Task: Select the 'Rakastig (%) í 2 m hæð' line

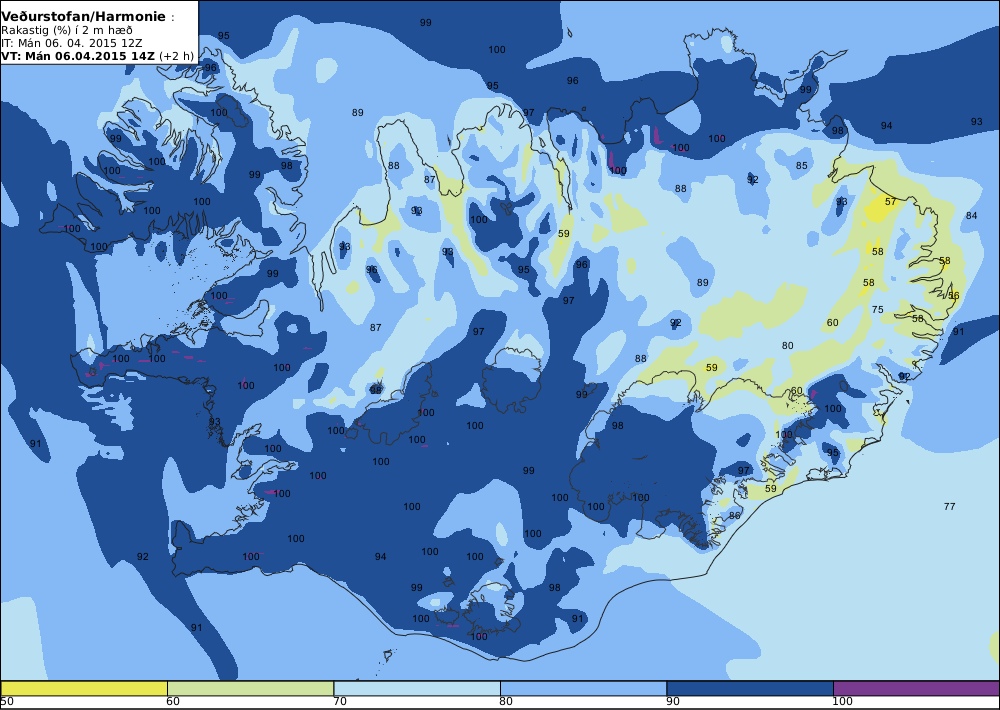Action: click(67, 31)
